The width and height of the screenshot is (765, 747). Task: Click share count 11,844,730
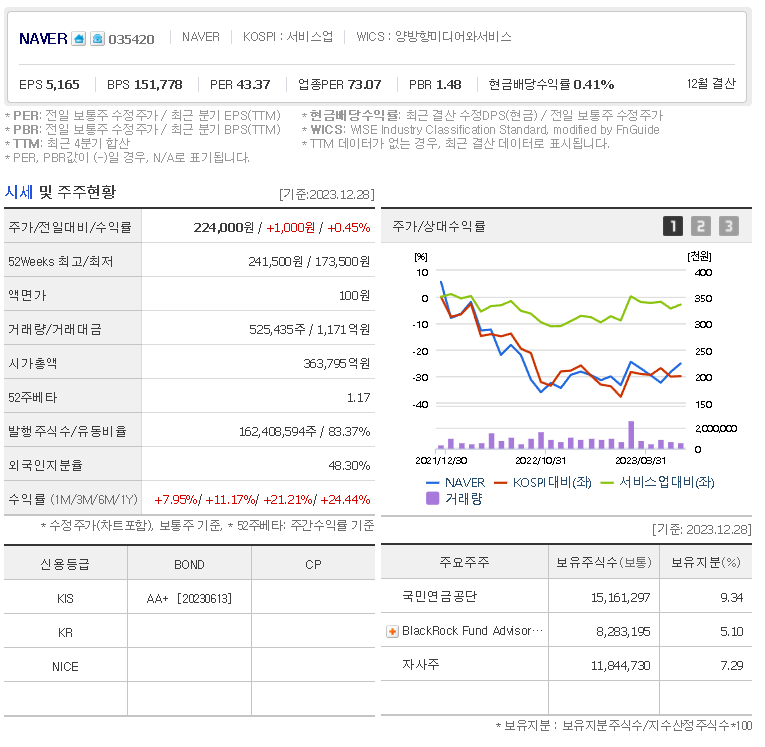(621, 666)
